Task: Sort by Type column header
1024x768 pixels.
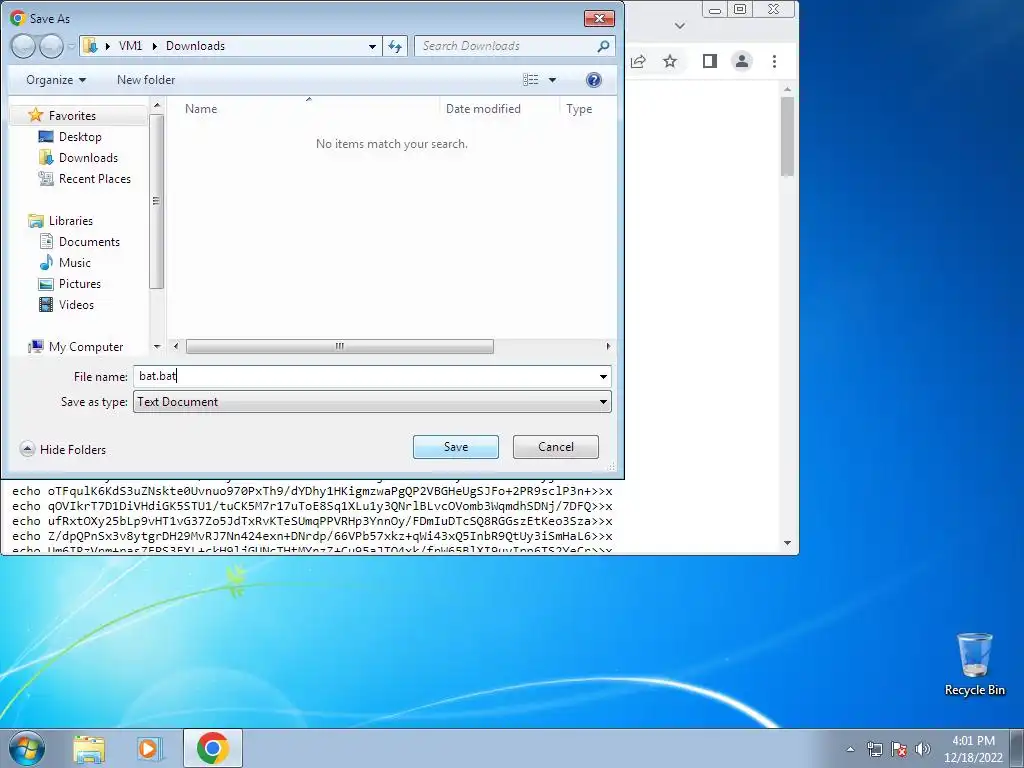Action: pyautogui.click(x=588, y=109)
